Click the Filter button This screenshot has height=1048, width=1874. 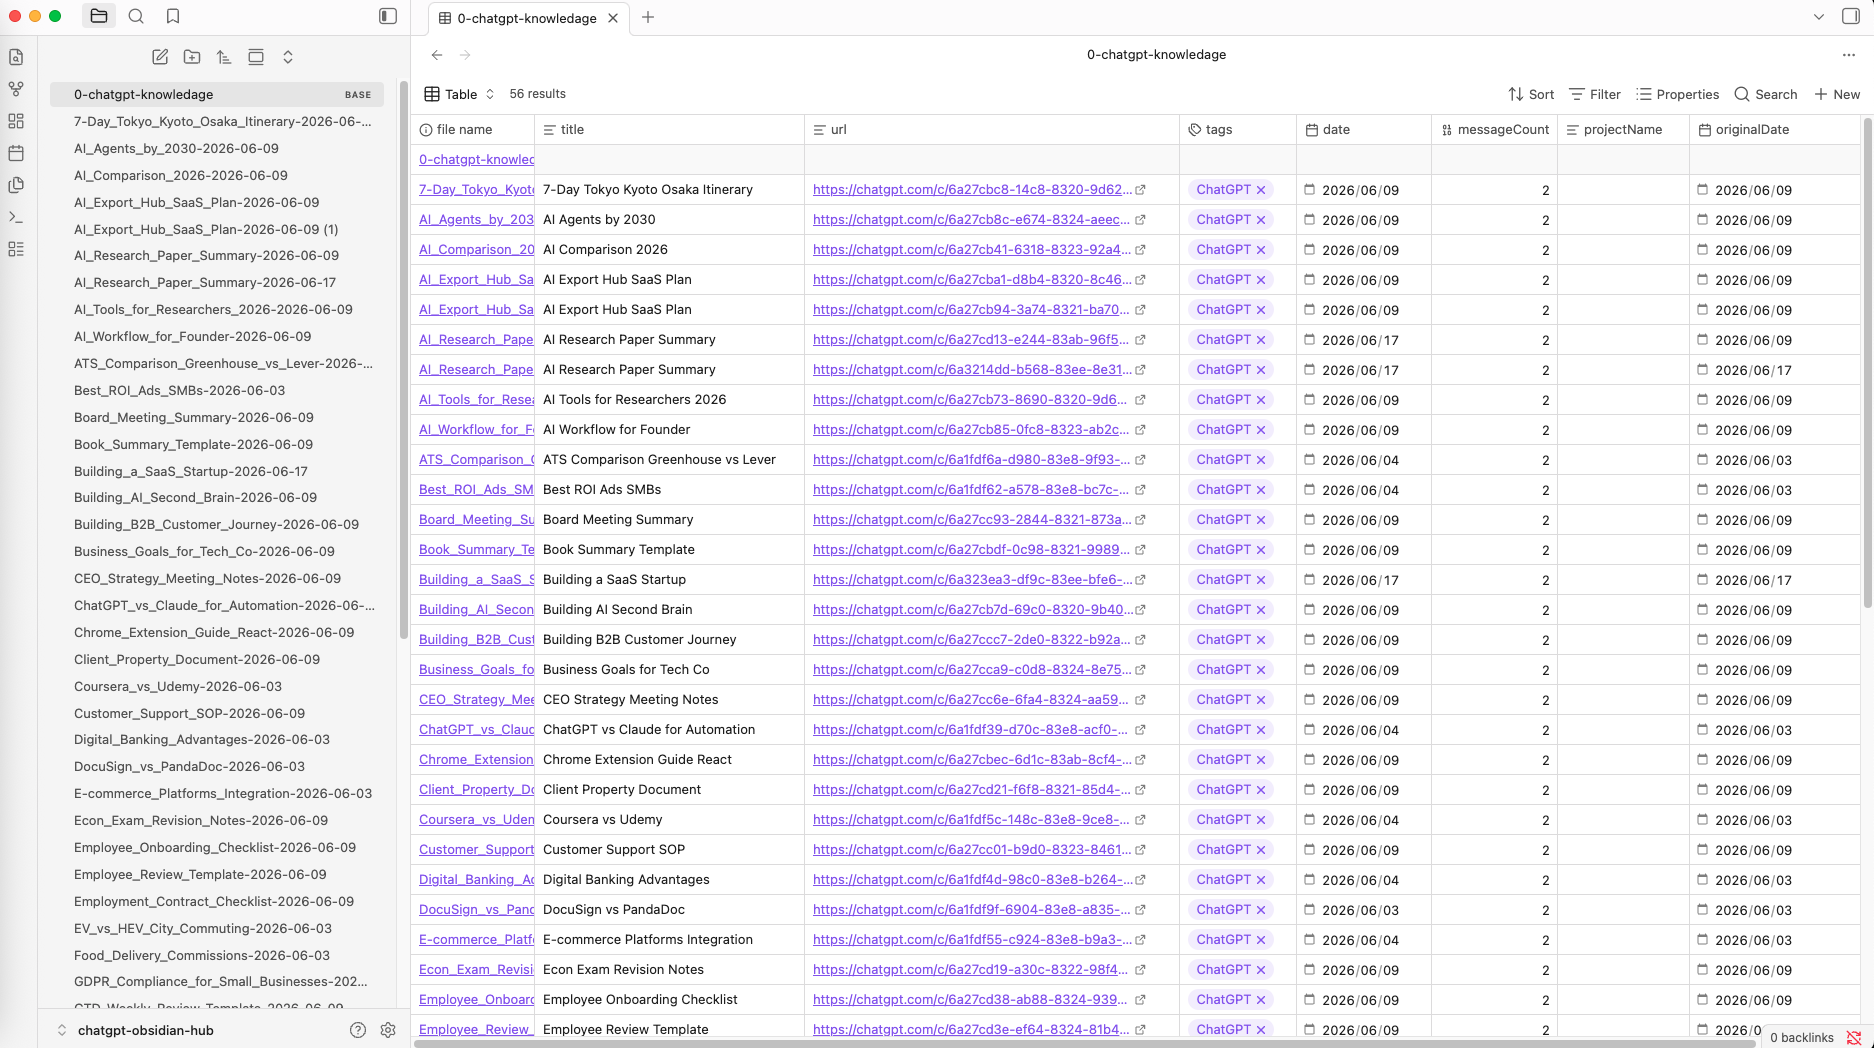[x=1595, y=94]
